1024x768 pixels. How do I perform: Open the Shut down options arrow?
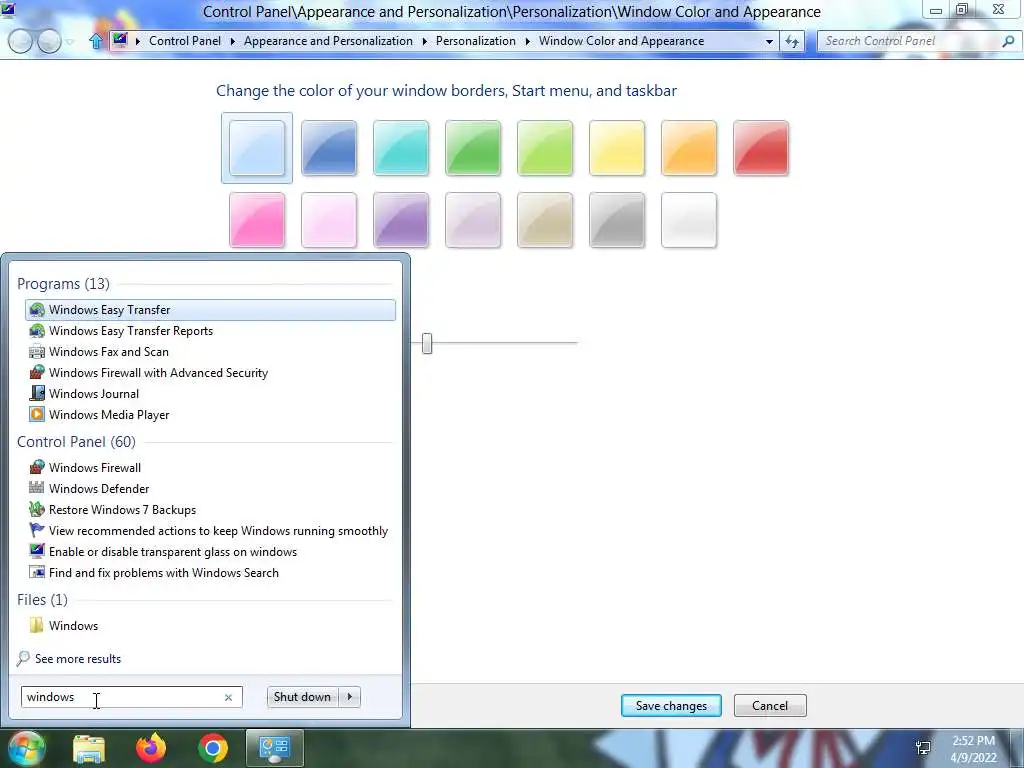[x=349, y=697]
